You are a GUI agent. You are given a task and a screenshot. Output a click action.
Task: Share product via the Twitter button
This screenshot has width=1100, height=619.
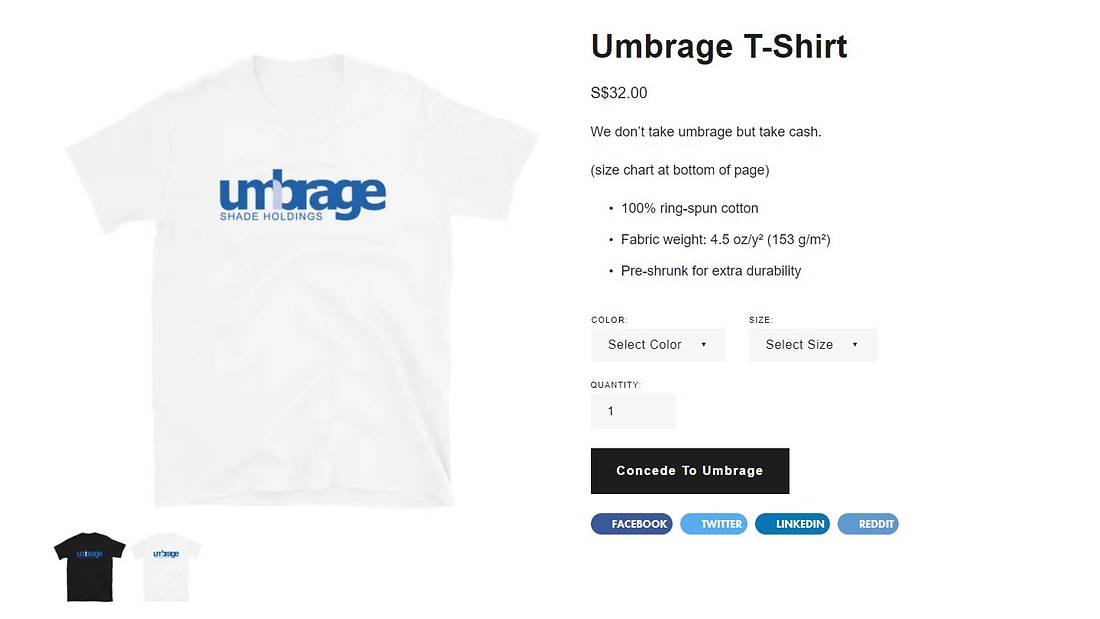tap(713, 524)
